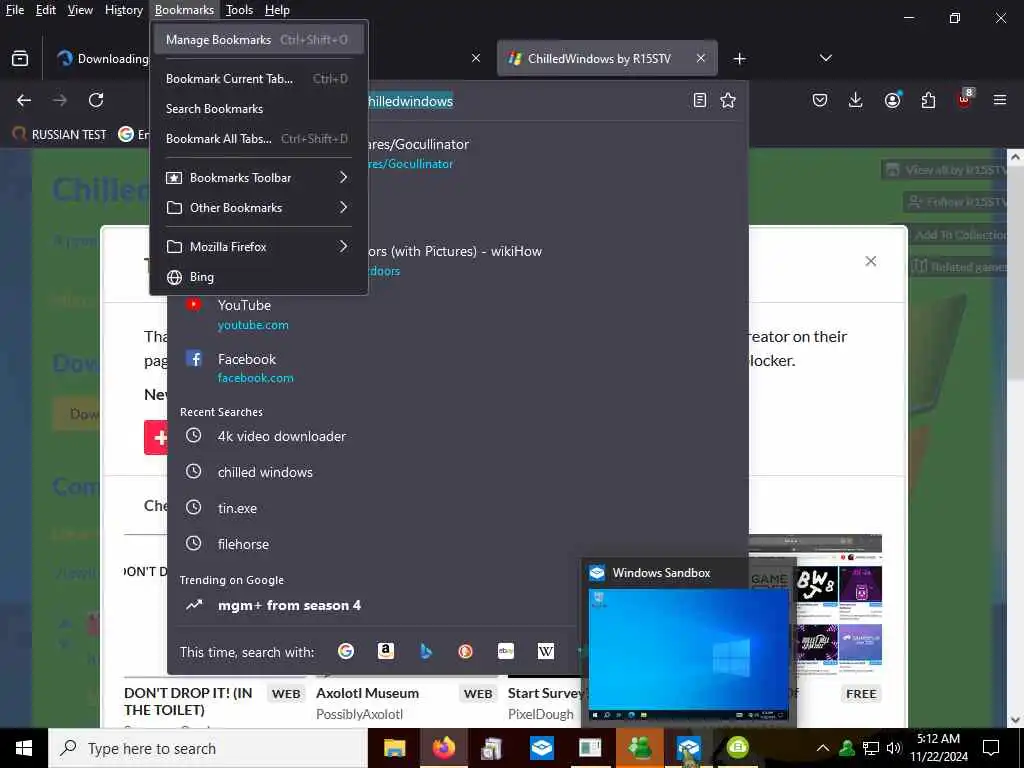Close the Downloading tab
The image size is (1024, 768).
(476, 58)
